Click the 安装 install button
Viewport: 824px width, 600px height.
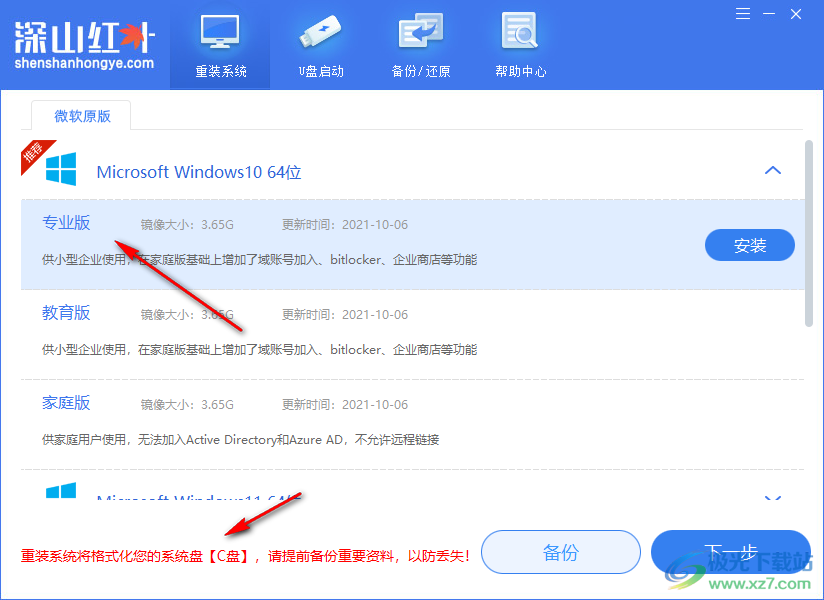[749, 245]
